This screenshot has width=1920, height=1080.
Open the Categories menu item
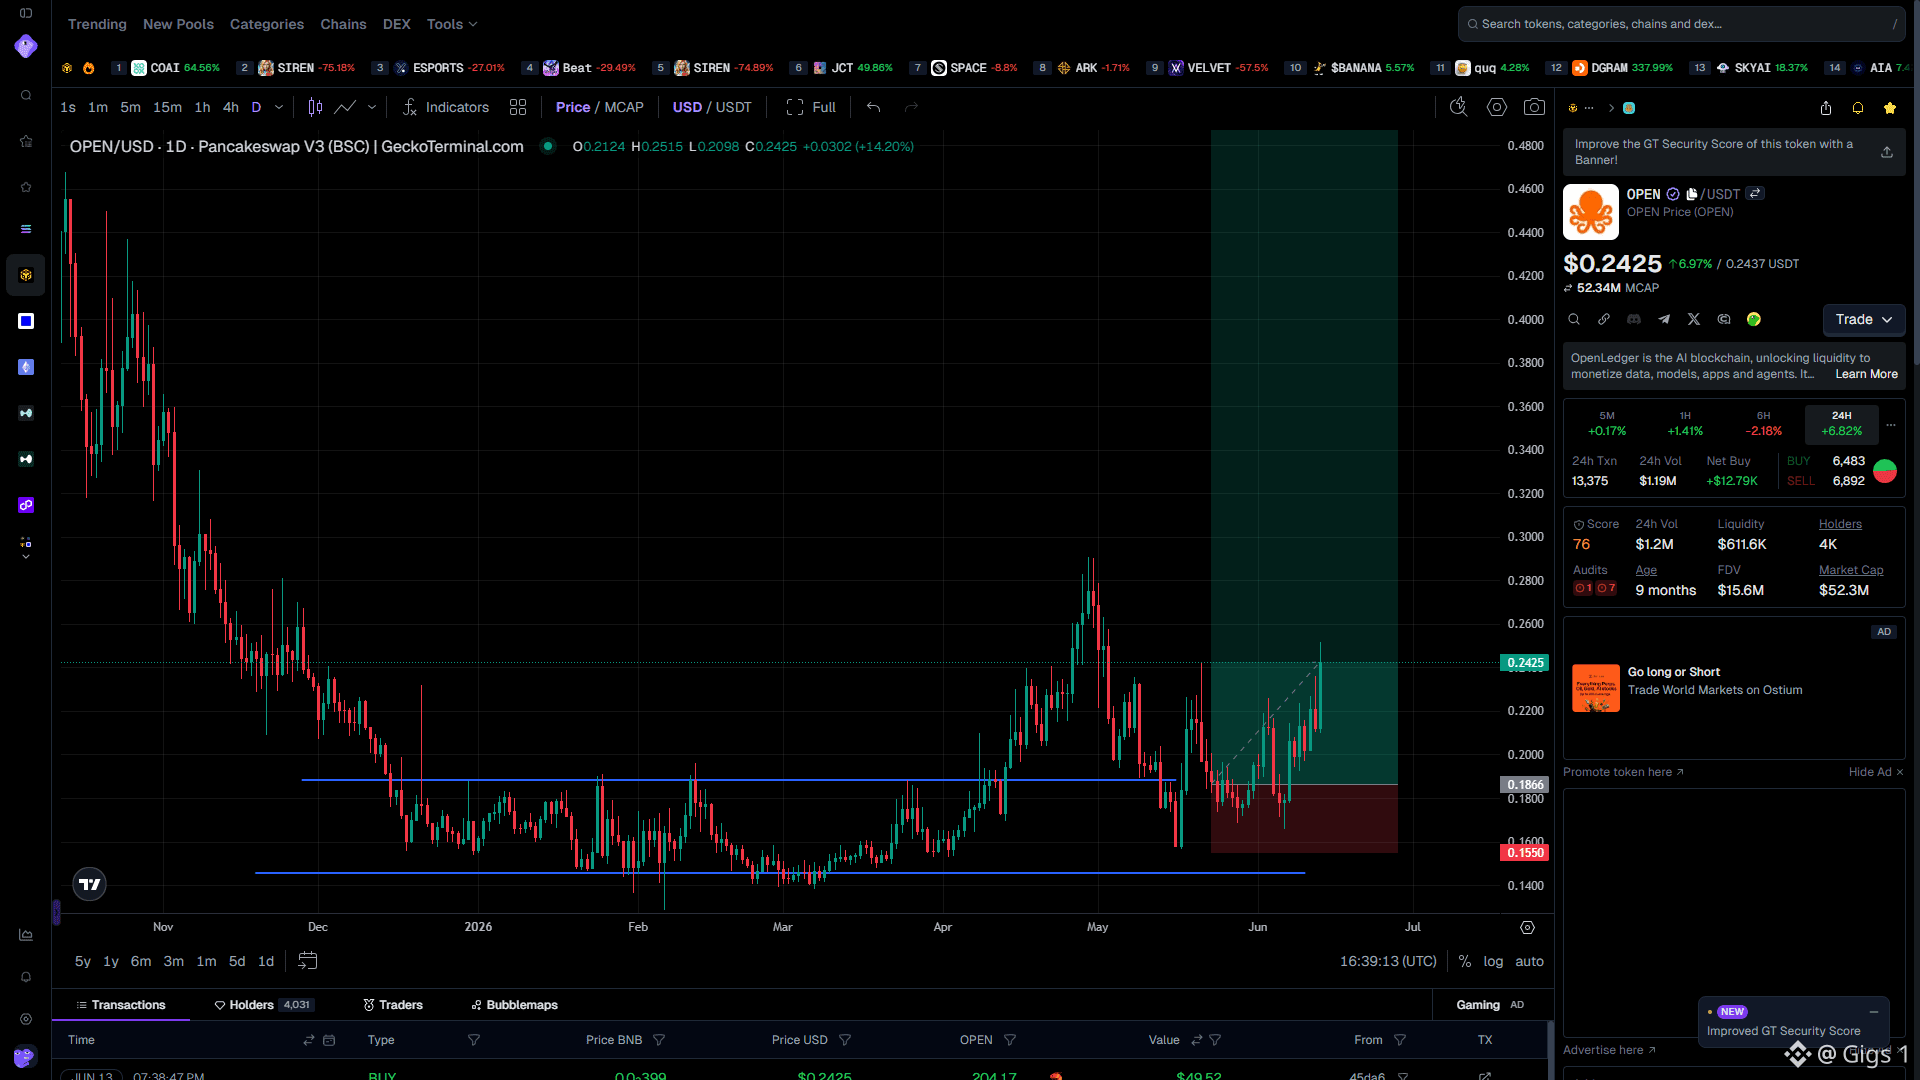click(x=267, y=24)
